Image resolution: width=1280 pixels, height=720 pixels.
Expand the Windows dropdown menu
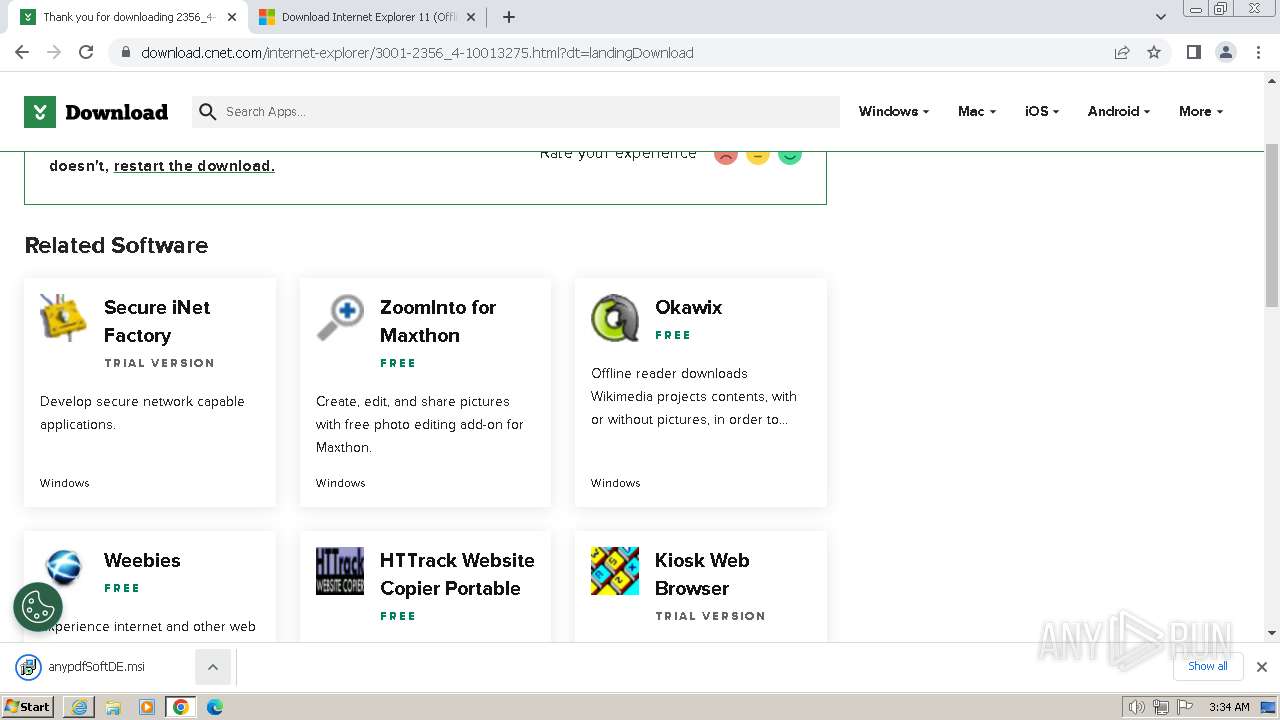894,111
